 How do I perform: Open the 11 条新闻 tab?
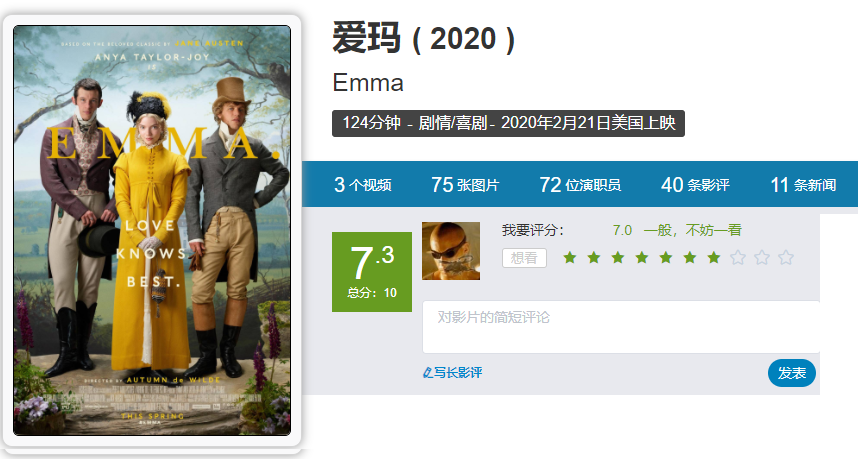[803, 185]
